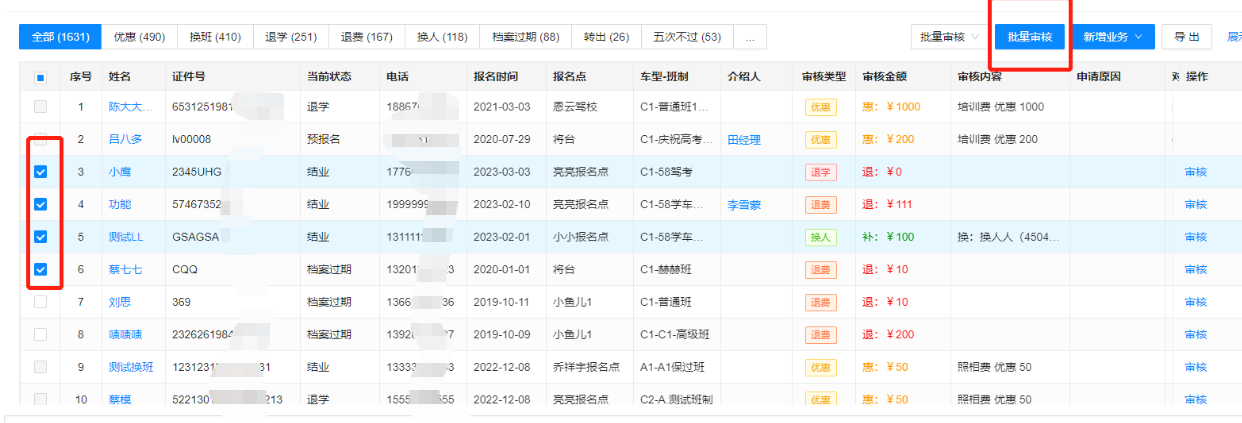This screenshot has height=423, width=1242.
Task: Uncheck the checkbox for row 测试LL
Action: (x=40, y=237)
